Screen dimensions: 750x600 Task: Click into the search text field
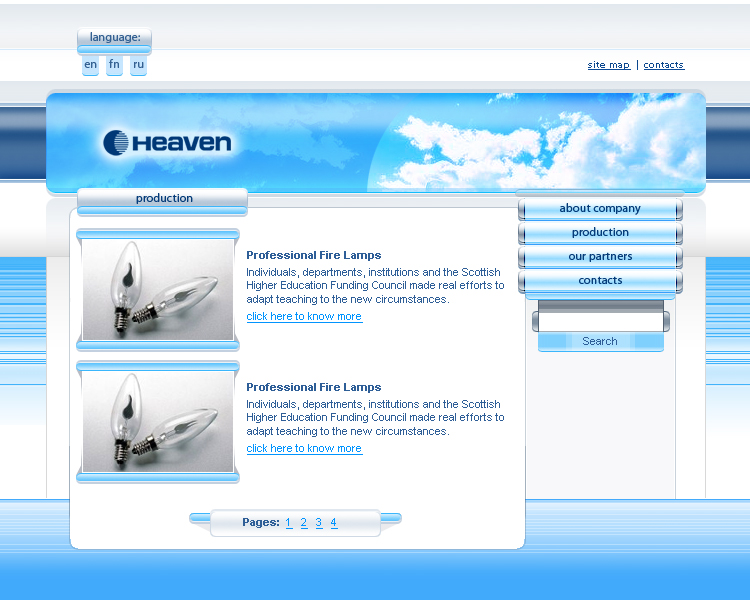(x=600, y=321)
